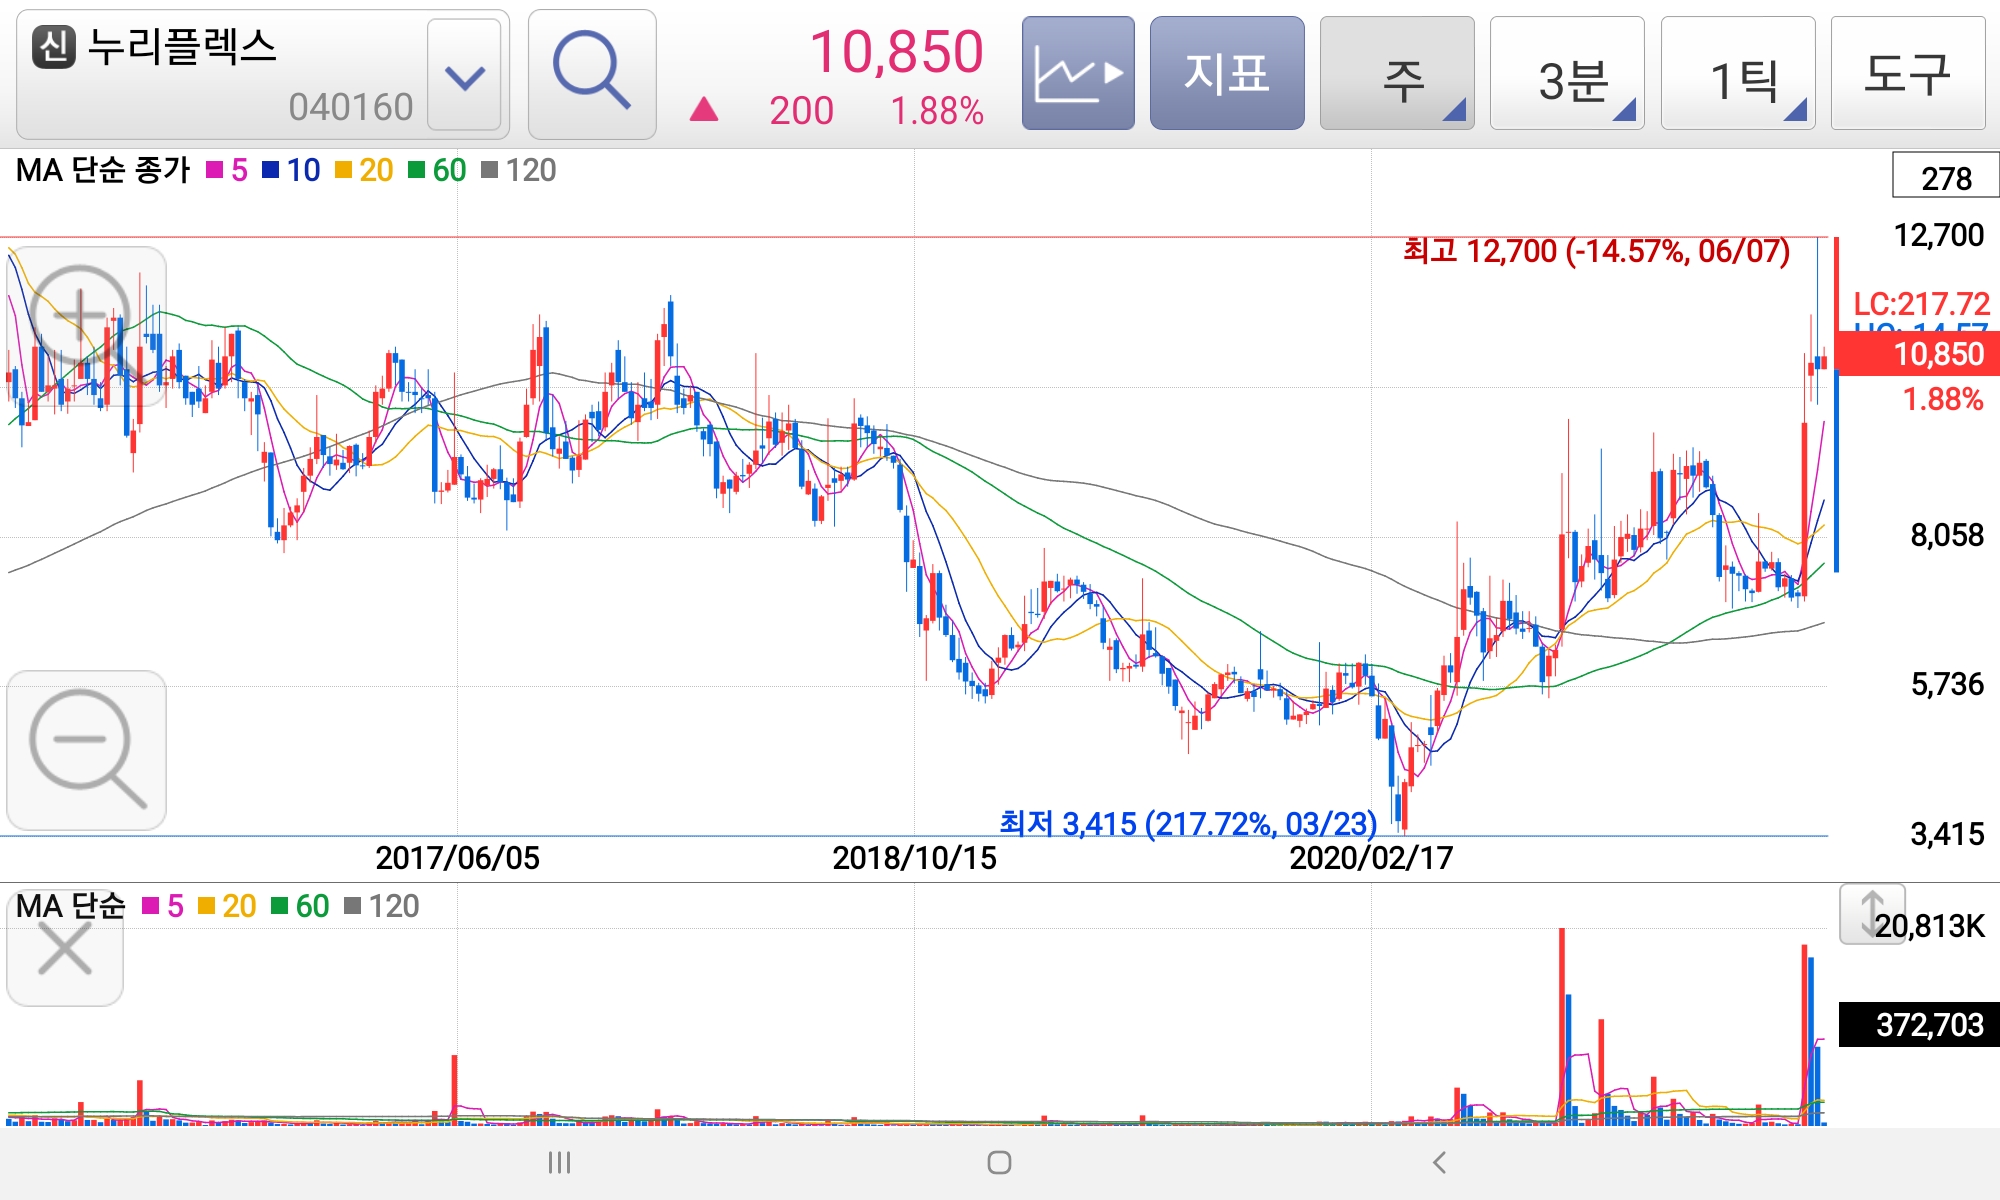Open the 도구 tools menu

[1907, 74]
